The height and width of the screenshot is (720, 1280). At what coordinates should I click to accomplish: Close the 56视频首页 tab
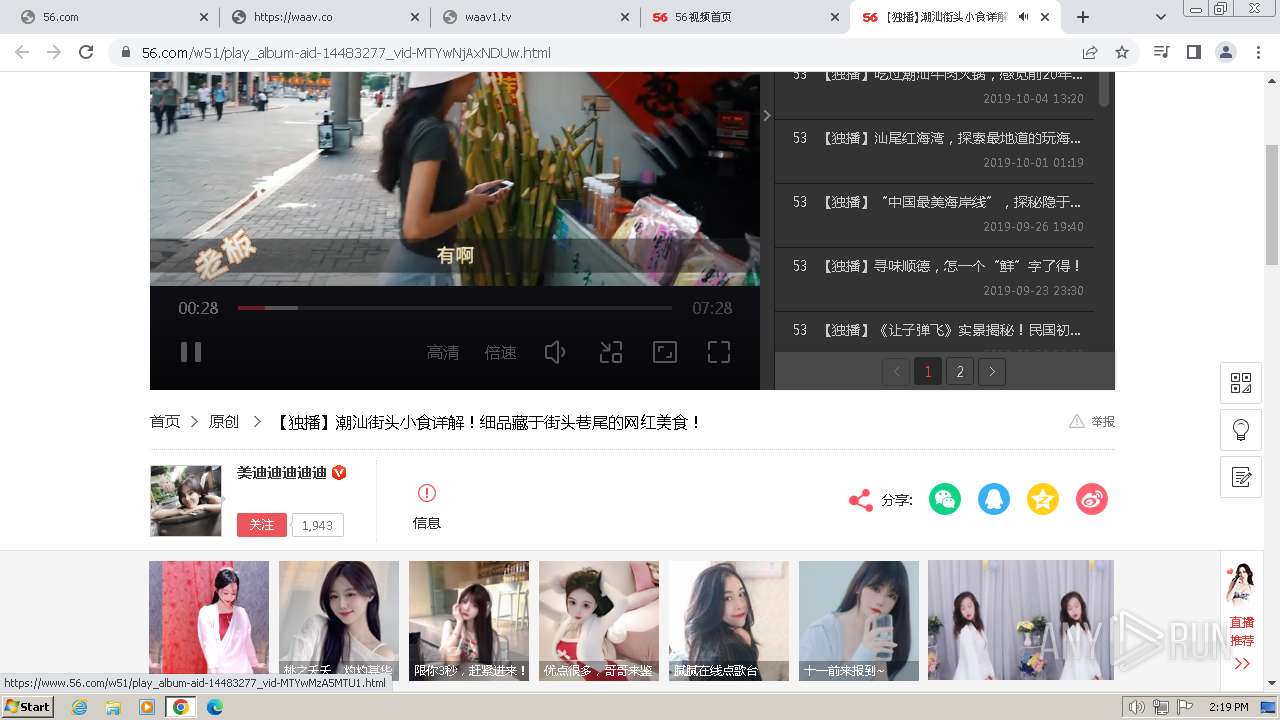point(835,17)
